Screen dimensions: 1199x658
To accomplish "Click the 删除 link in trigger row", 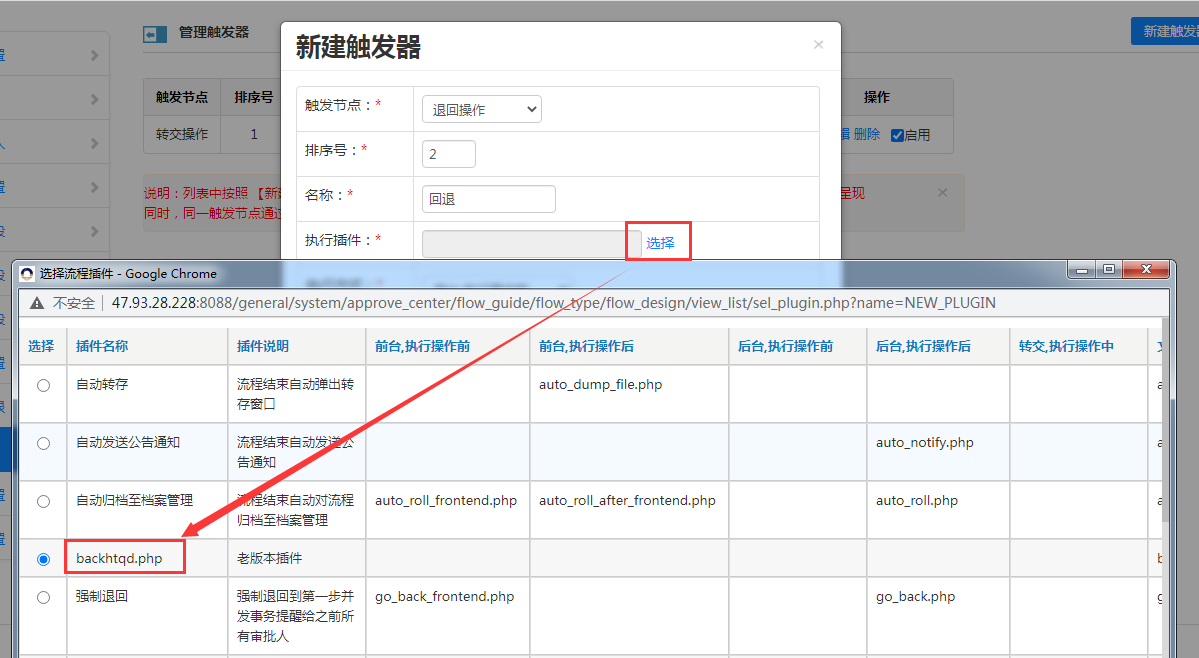I will tap(866, 135).
